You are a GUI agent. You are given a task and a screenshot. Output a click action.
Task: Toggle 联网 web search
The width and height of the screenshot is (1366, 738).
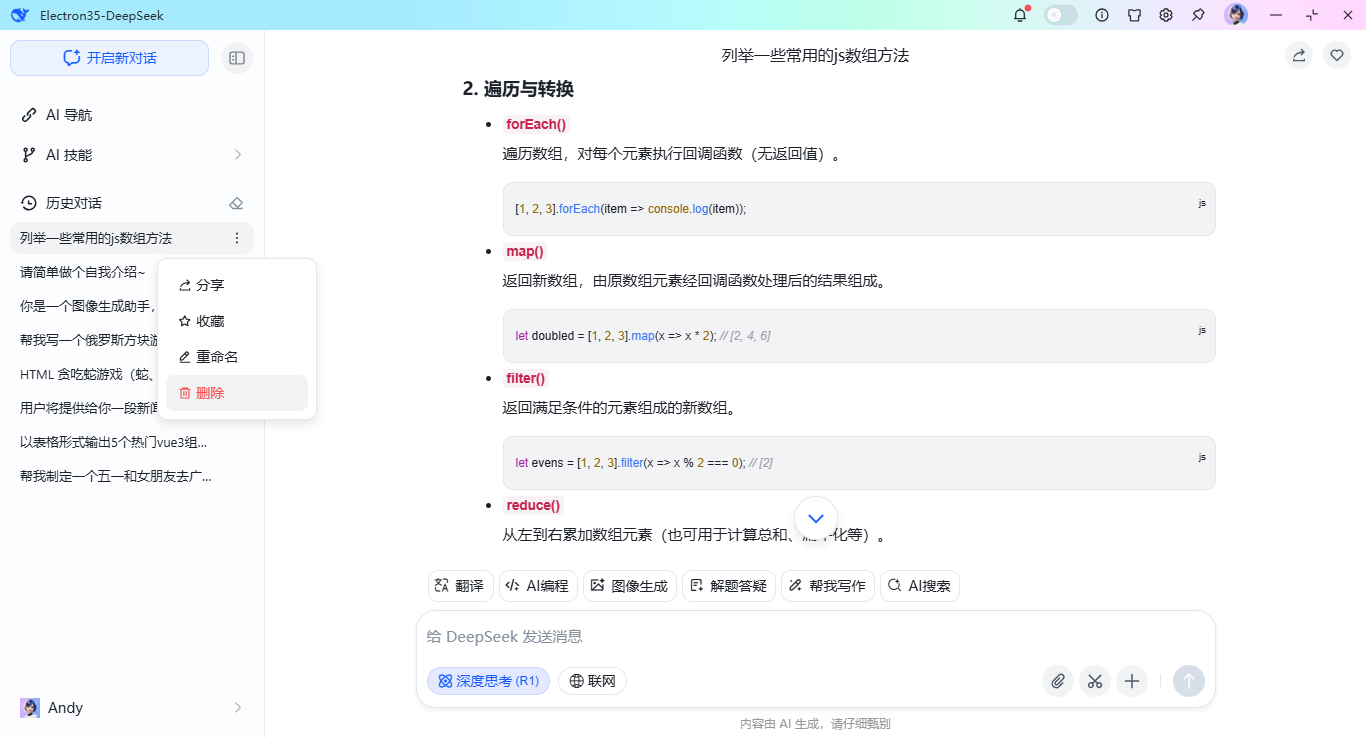592,681
